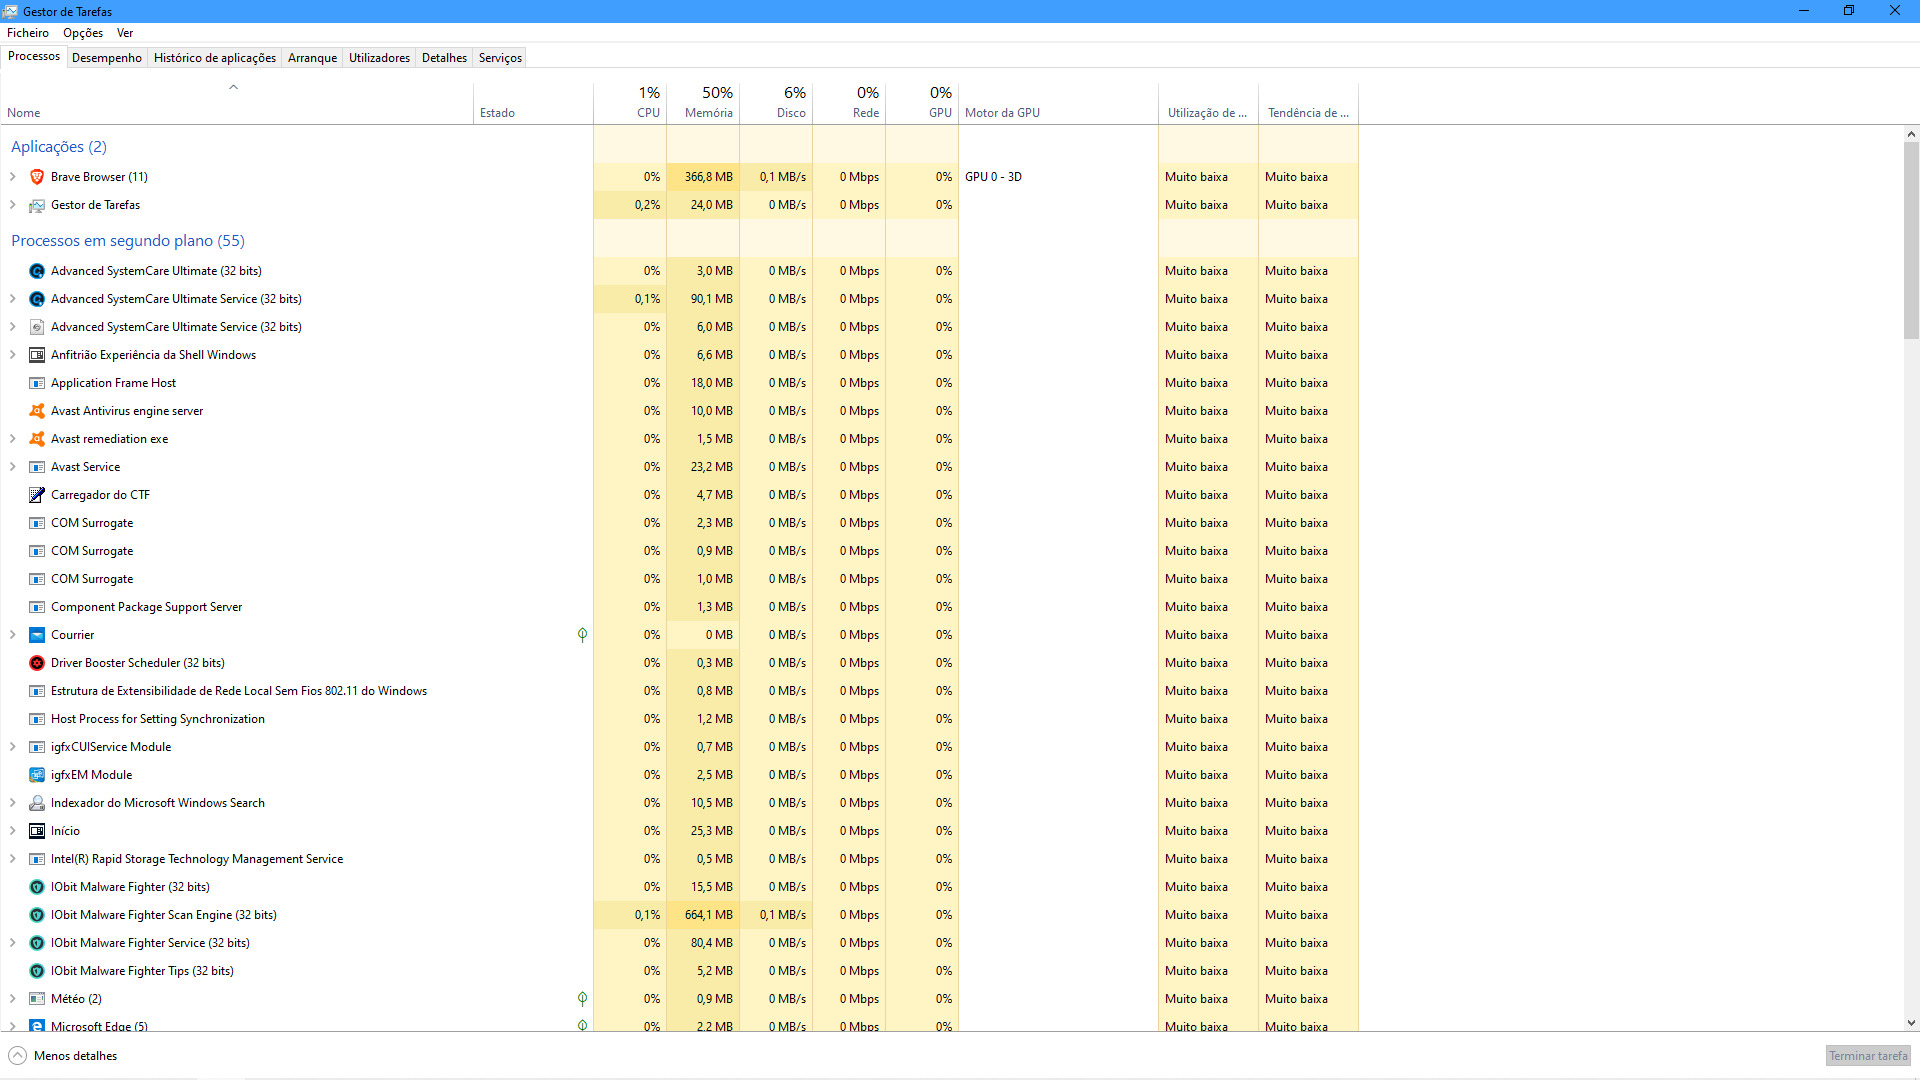Viewport: 1920px width, 1080px height.
Task: Expand Indexador do Microsoft Windows Search
Action: 13,803
